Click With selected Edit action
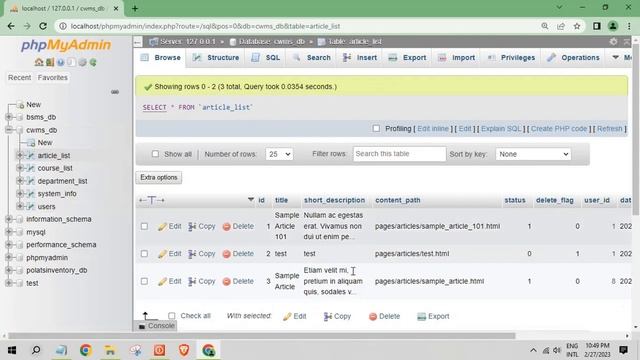The height and width of the screenshot is (360, 640). [294, 316]
